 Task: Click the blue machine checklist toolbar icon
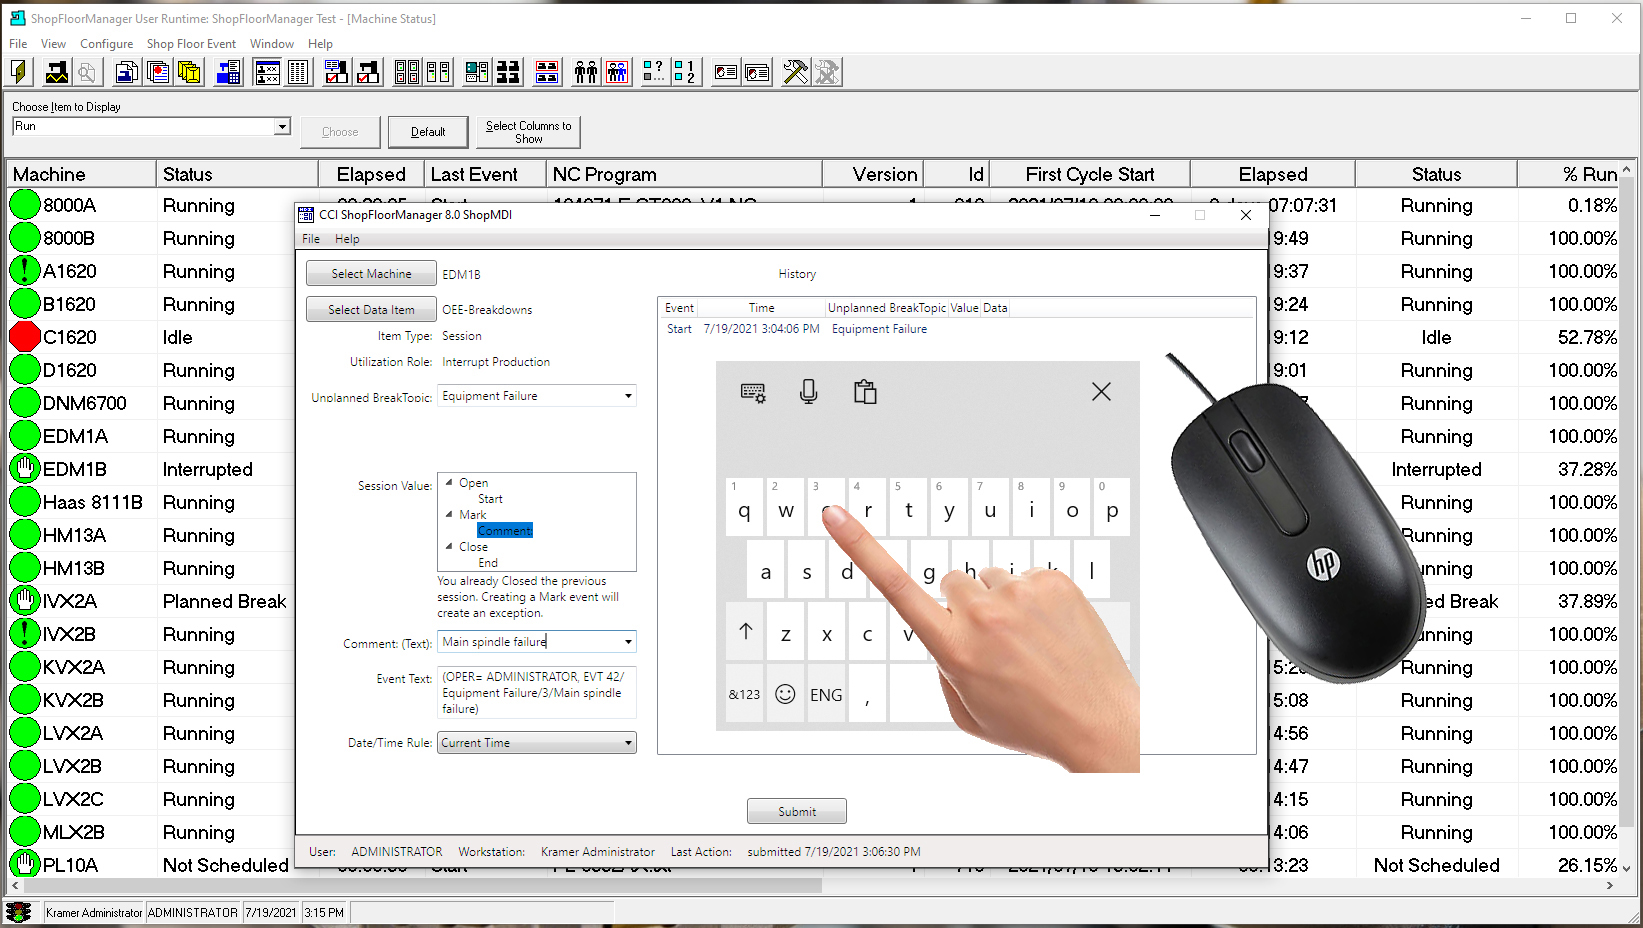click(337, 72)
